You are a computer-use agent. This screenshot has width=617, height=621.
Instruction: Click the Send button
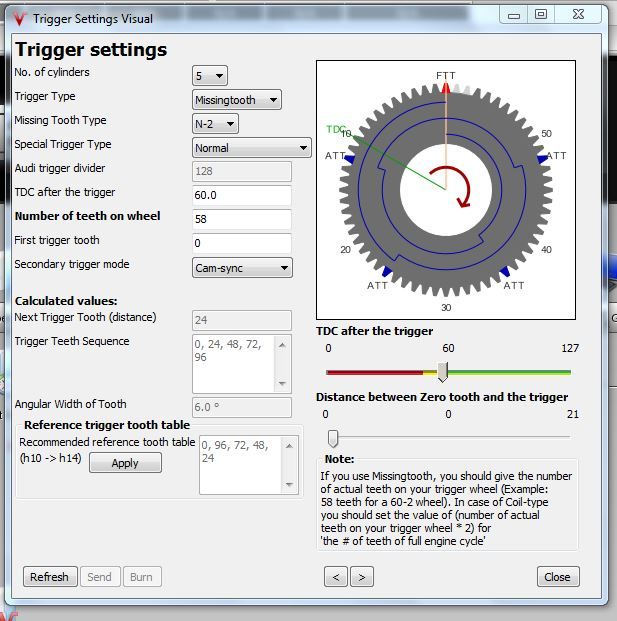tap(100, 577)
